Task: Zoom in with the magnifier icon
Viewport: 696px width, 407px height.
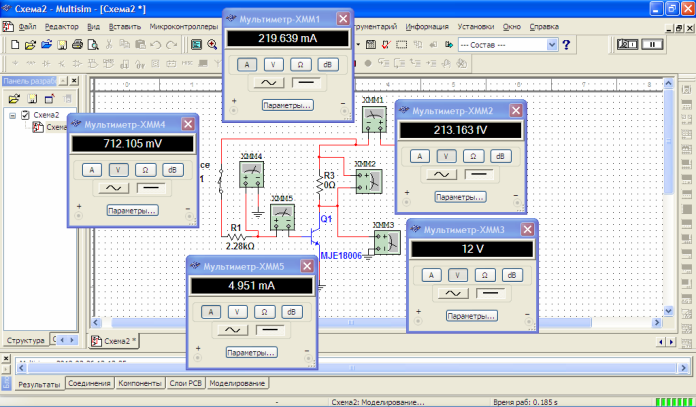Action: pyautogui.click(x=212, y=44)
